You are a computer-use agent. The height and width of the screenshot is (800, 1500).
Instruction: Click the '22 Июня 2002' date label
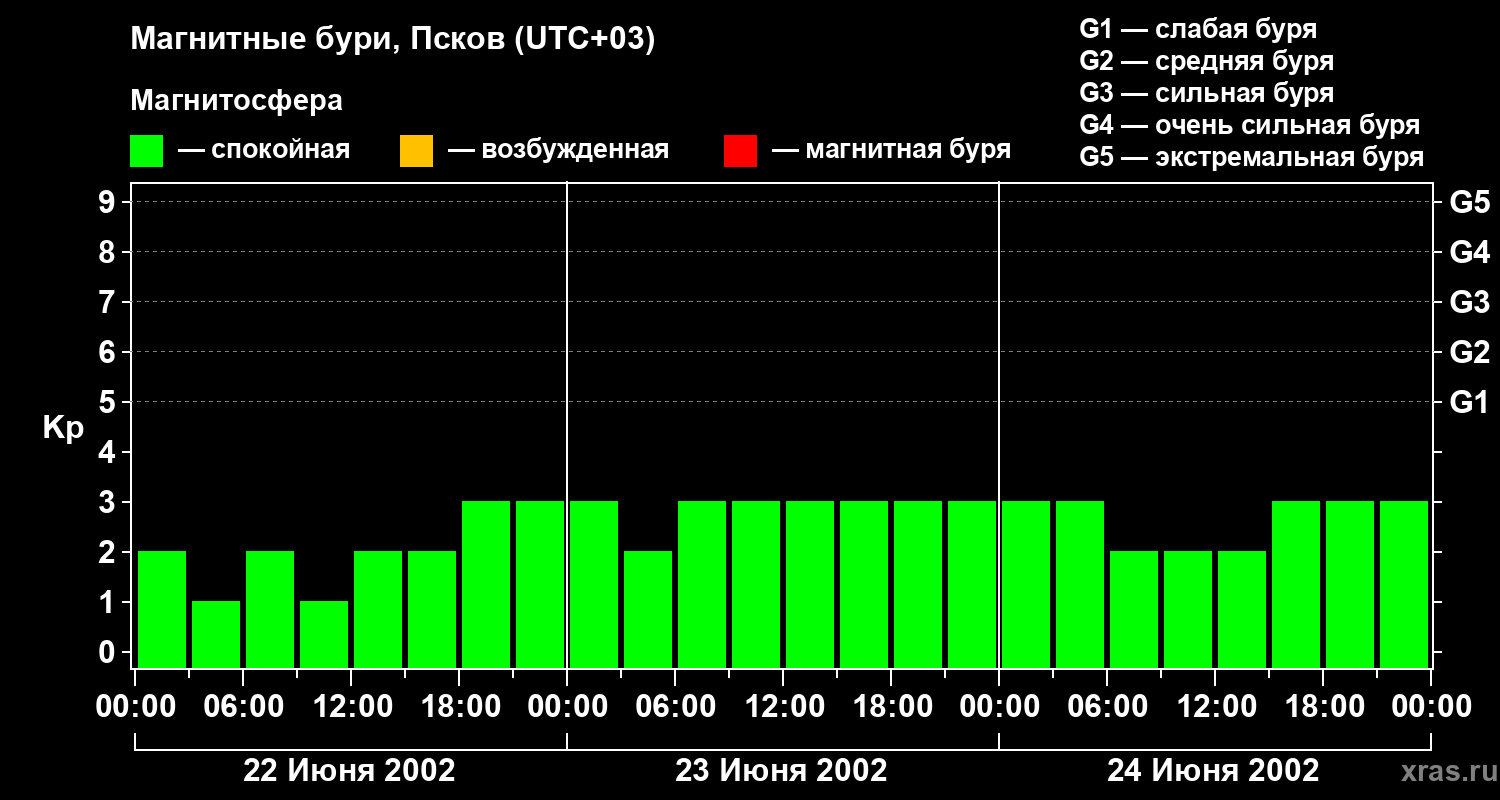coord(350,771)
